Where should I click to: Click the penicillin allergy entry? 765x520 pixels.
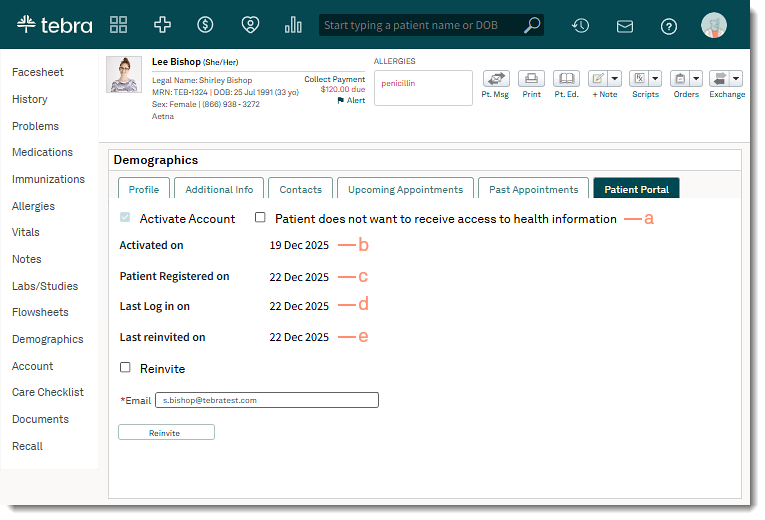398,83
